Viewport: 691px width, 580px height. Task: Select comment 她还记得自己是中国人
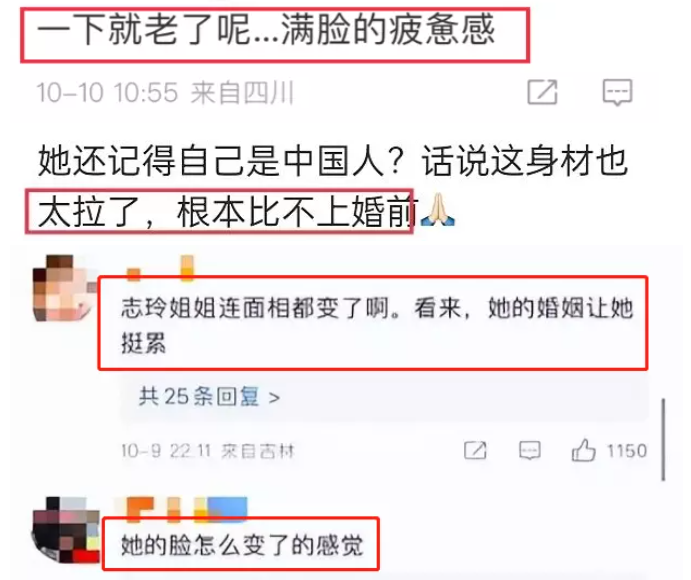pos(333,186)
